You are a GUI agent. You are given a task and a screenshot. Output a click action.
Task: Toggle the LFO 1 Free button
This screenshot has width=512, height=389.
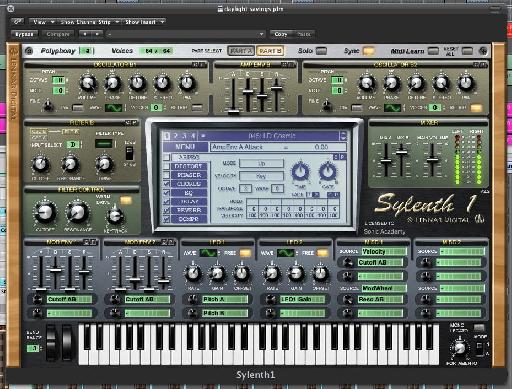[246, 253]
